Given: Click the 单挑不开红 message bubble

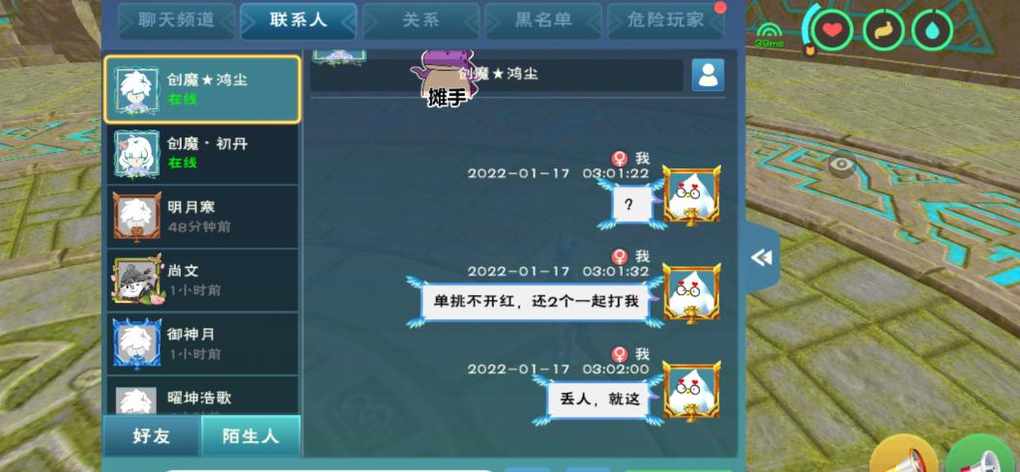Looking at the screenshot, I should [535, 302].
